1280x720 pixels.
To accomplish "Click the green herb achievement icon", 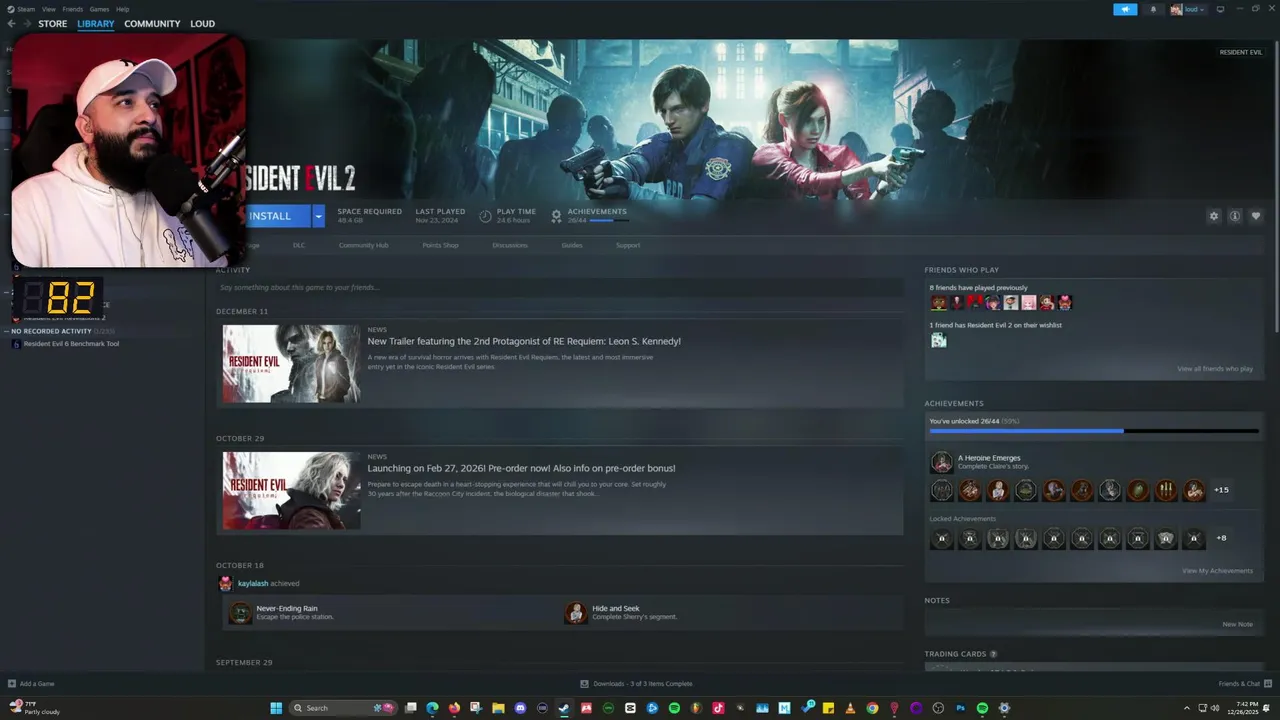I will [1138, 490].
